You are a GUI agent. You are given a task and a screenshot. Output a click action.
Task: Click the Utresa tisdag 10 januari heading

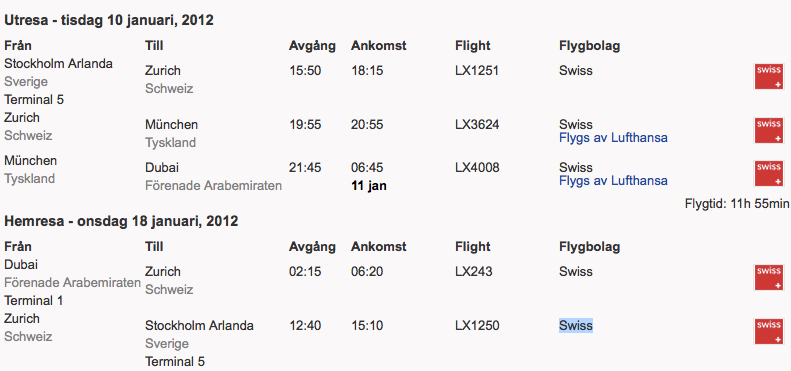click(x=109, y=20)
